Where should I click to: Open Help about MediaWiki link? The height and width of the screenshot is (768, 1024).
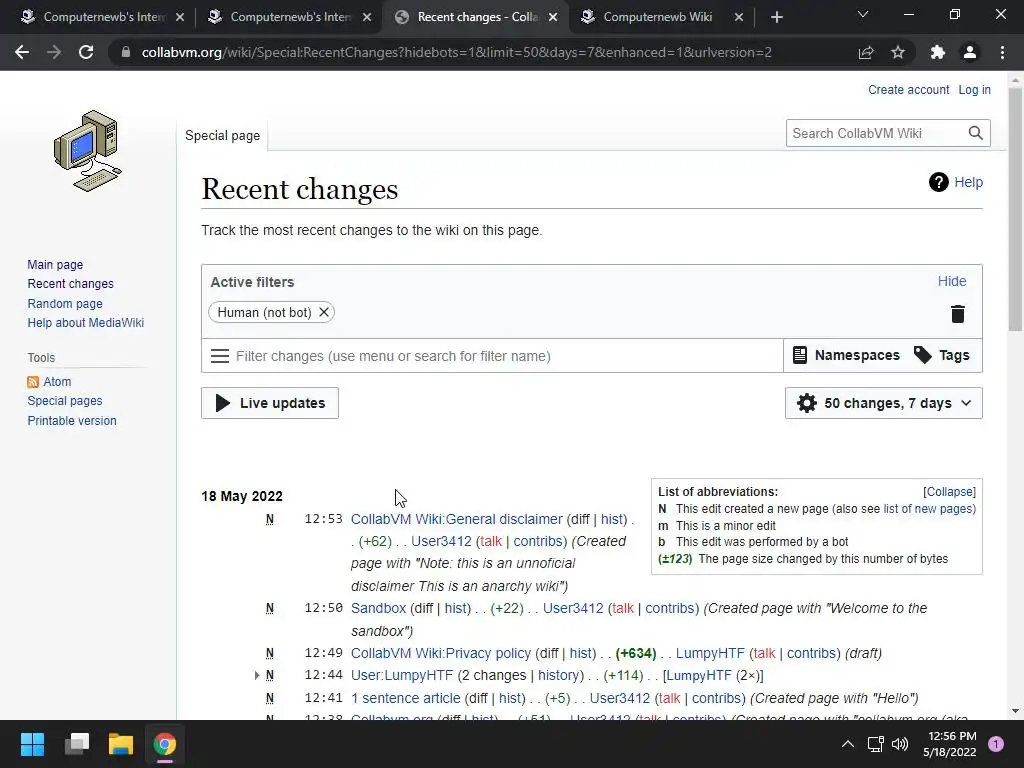coord(86,323)
